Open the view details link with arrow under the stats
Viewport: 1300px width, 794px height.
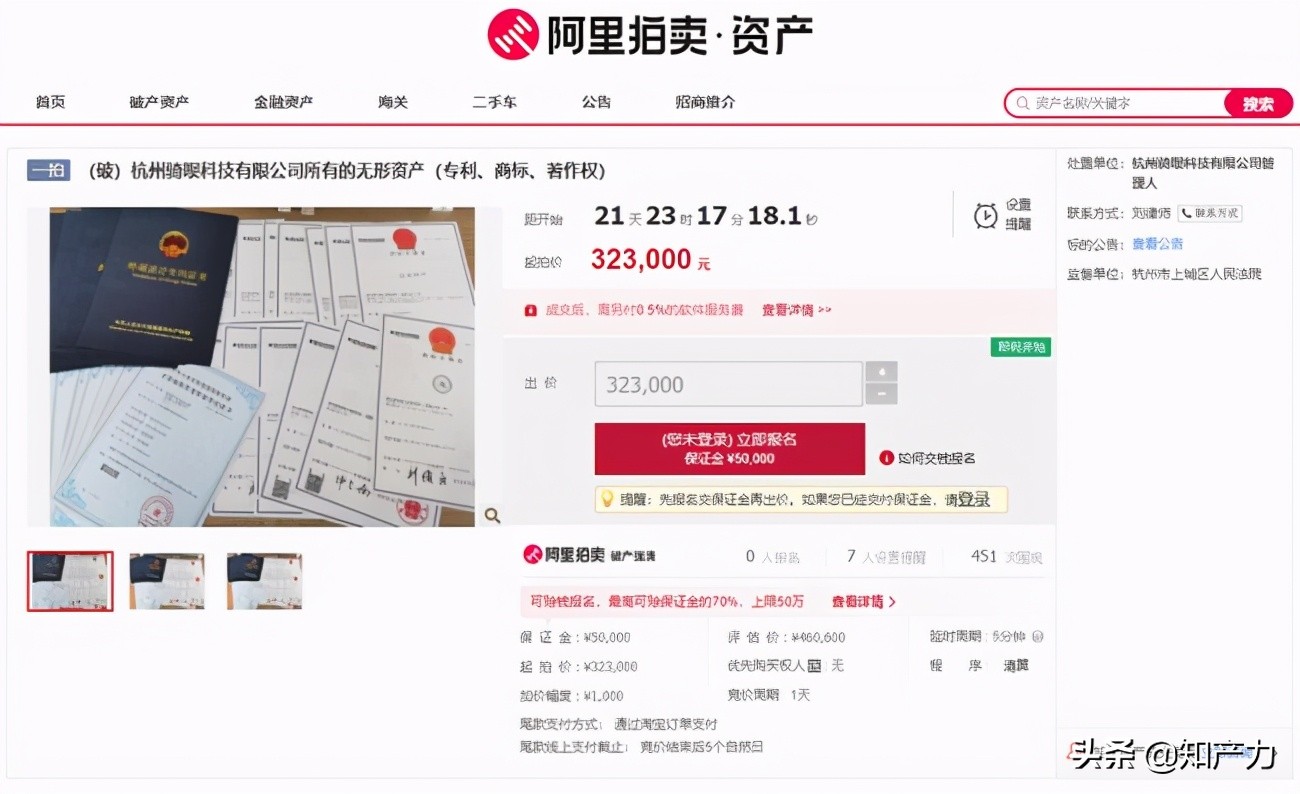[863, 602]
